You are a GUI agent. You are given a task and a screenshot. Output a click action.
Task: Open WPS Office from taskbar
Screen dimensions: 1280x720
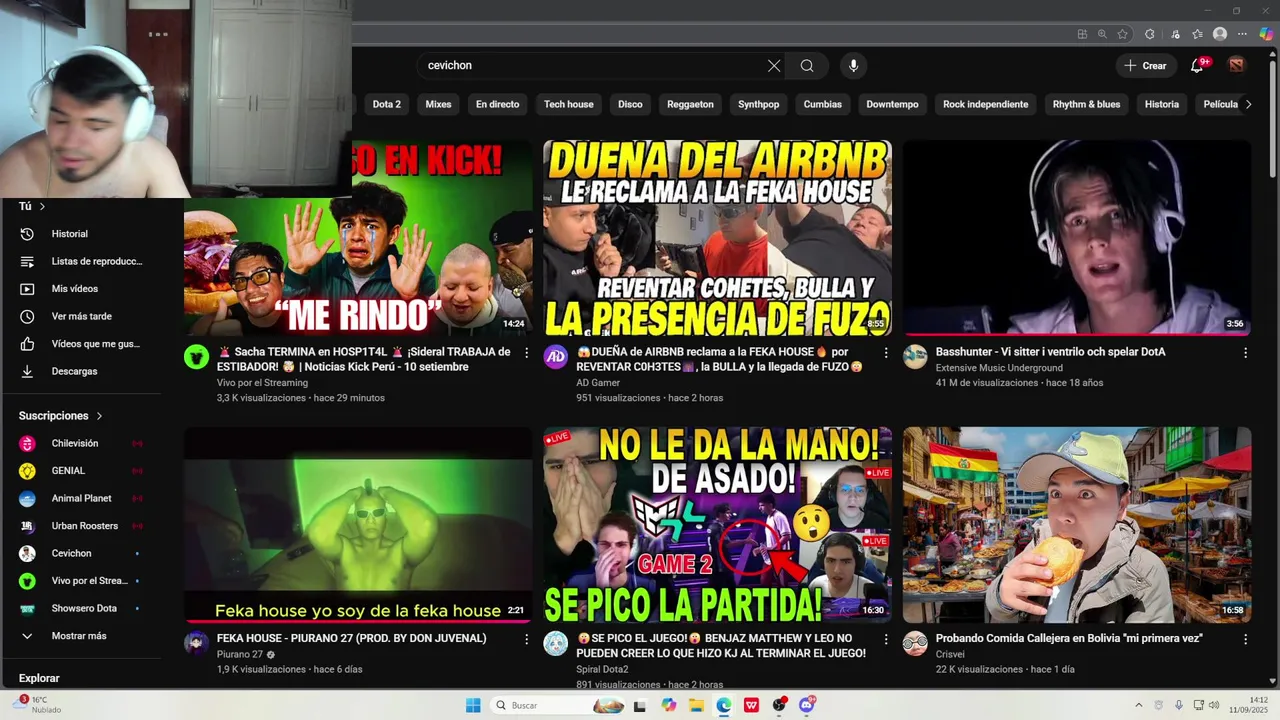[x=751, y=705]
